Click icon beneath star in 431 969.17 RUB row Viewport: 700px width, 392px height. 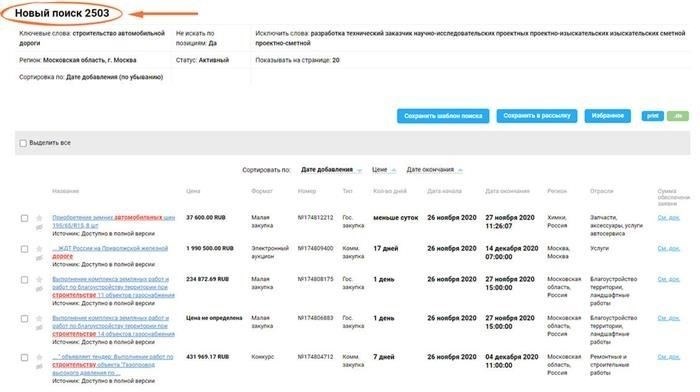tap(39, 367)
